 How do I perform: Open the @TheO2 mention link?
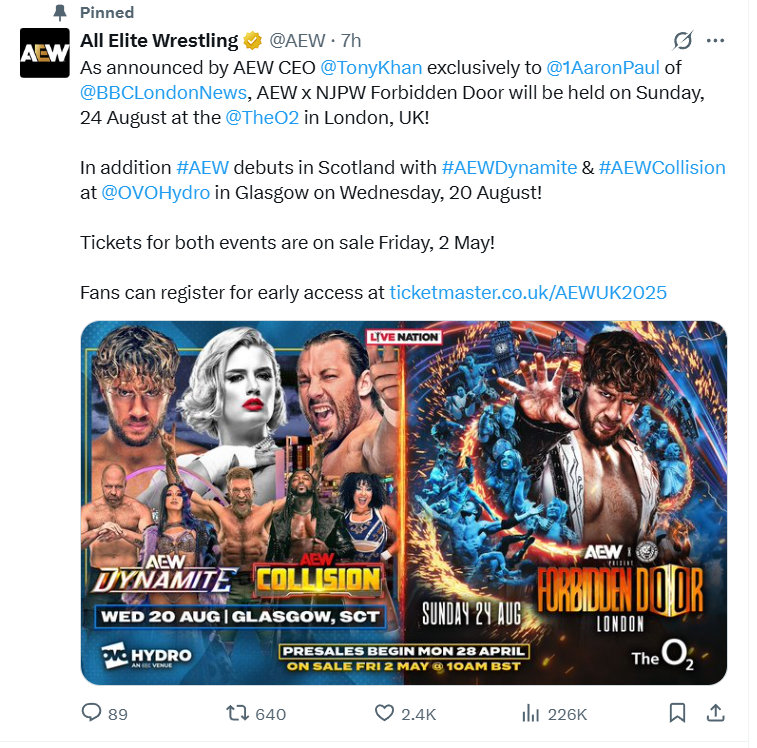(262, 118)
